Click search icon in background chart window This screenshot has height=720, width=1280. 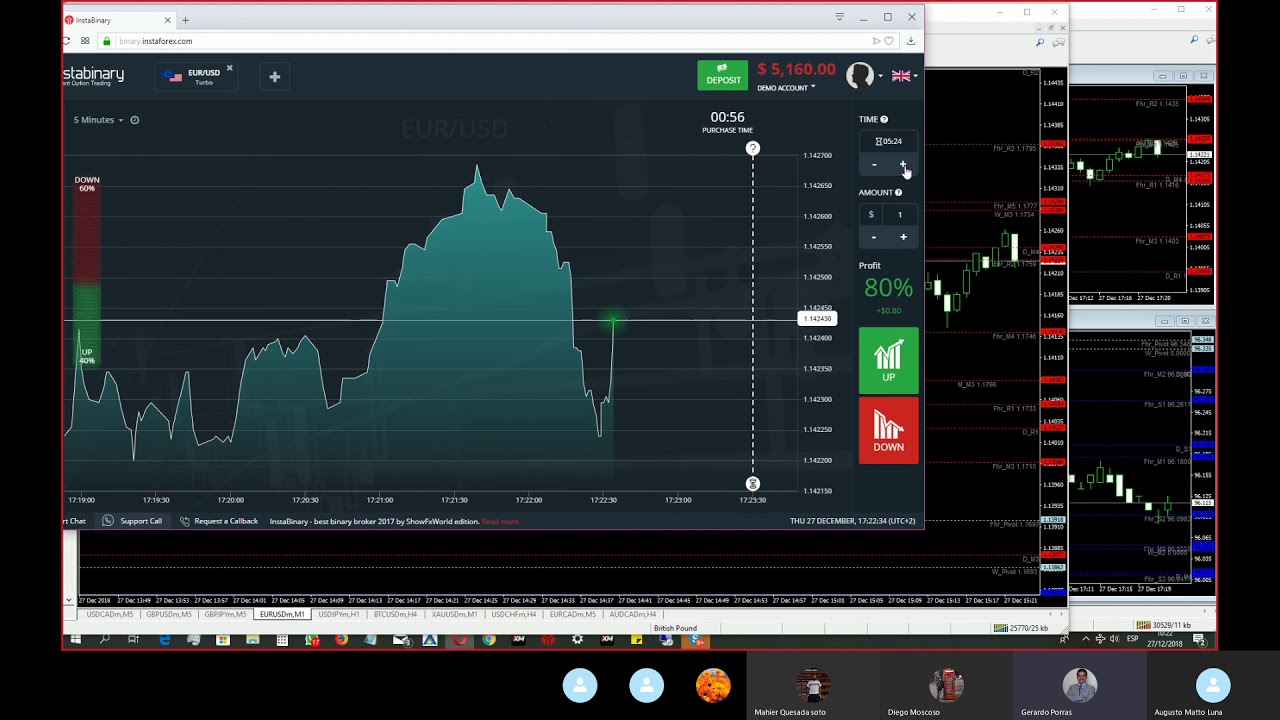pos(1040,42)
